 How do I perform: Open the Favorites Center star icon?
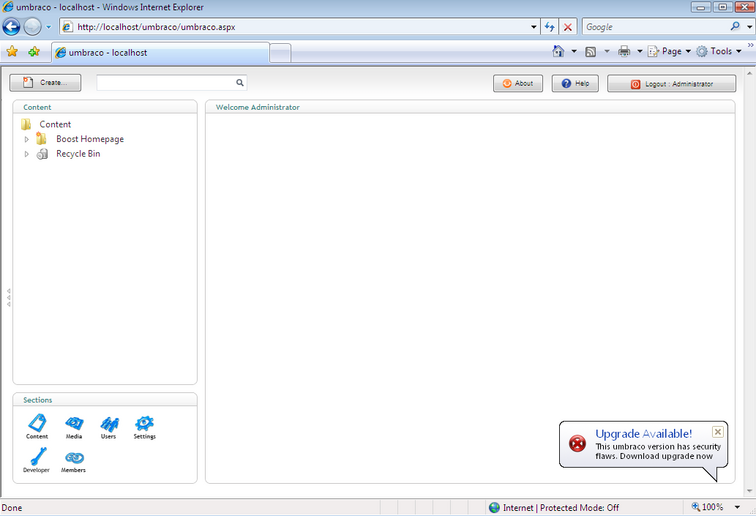coord(12,51)
